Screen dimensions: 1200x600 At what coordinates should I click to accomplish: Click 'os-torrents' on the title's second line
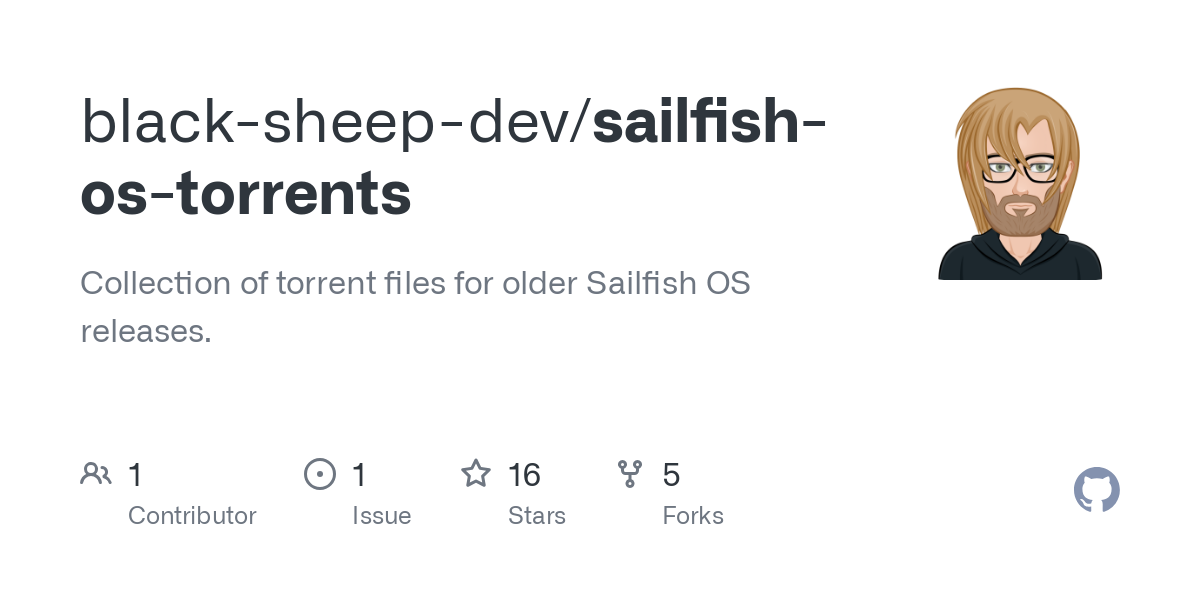(x=246, y=193)
